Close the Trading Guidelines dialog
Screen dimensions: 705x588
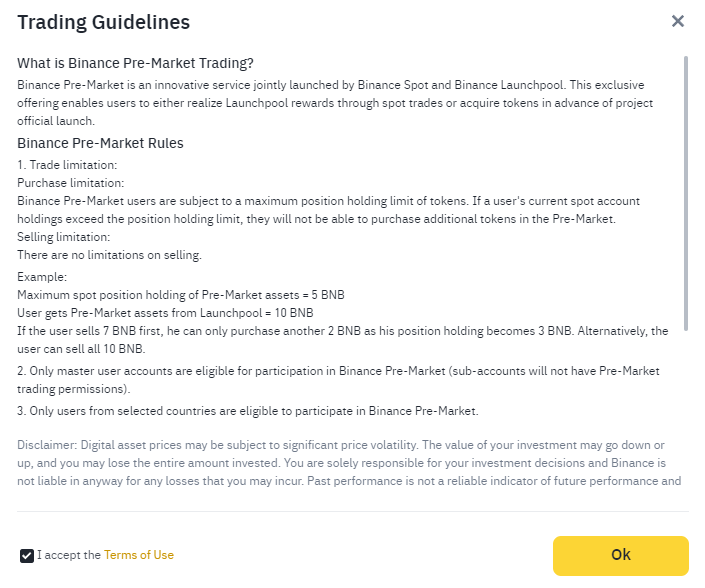678,21
